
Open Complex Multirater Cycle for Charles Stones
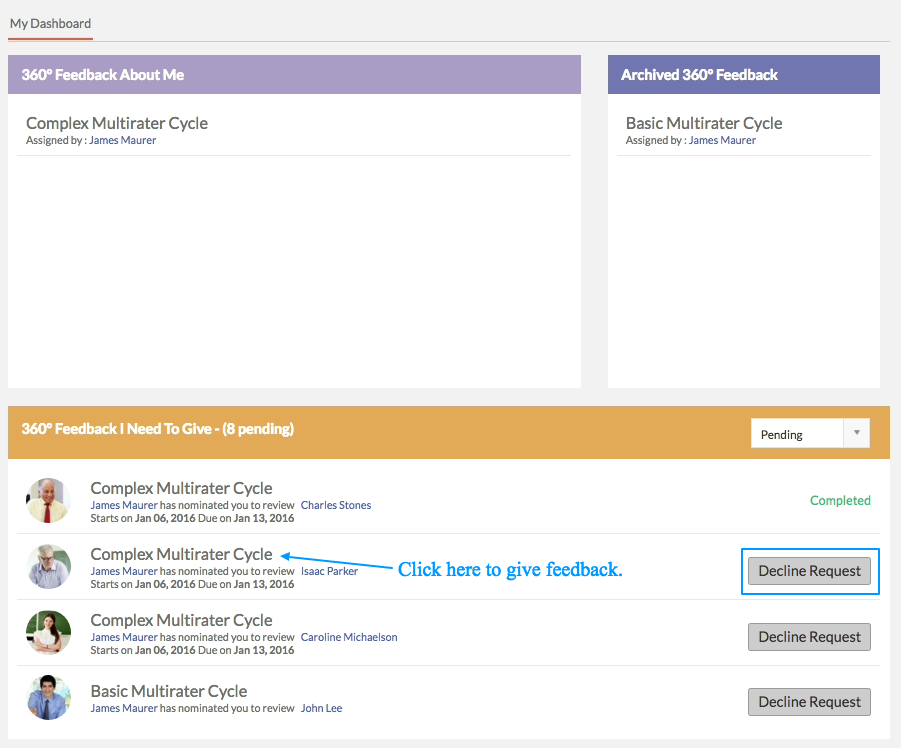point(182,488)
